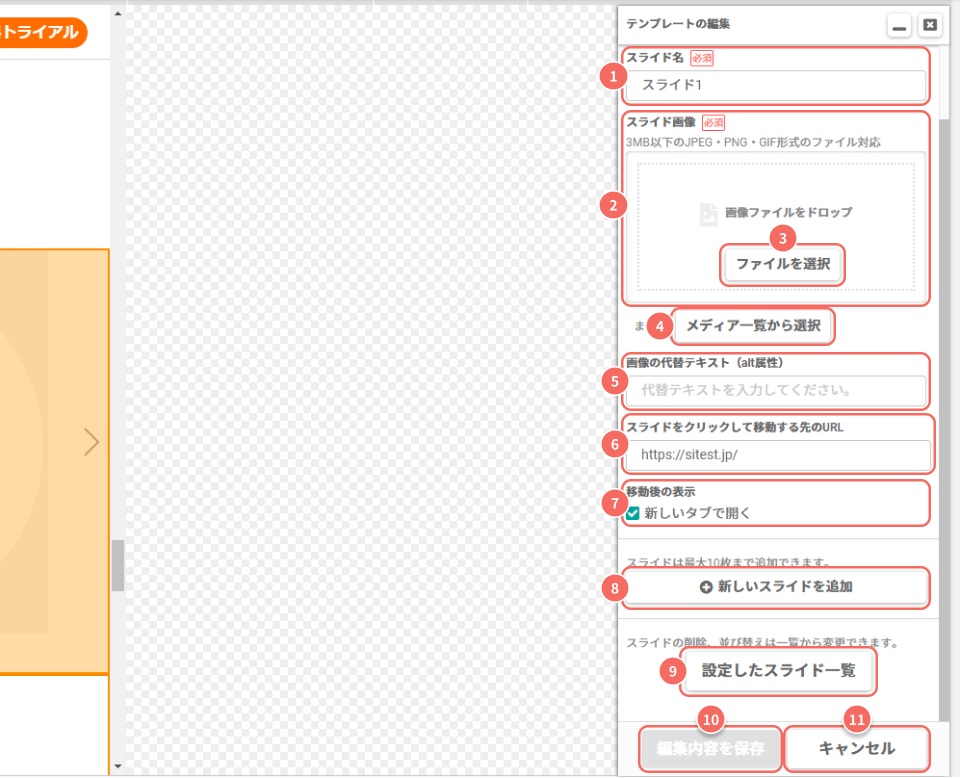Click the ファイルを選択 button
This screenshot has width=960, height=778.
(782, 264)
